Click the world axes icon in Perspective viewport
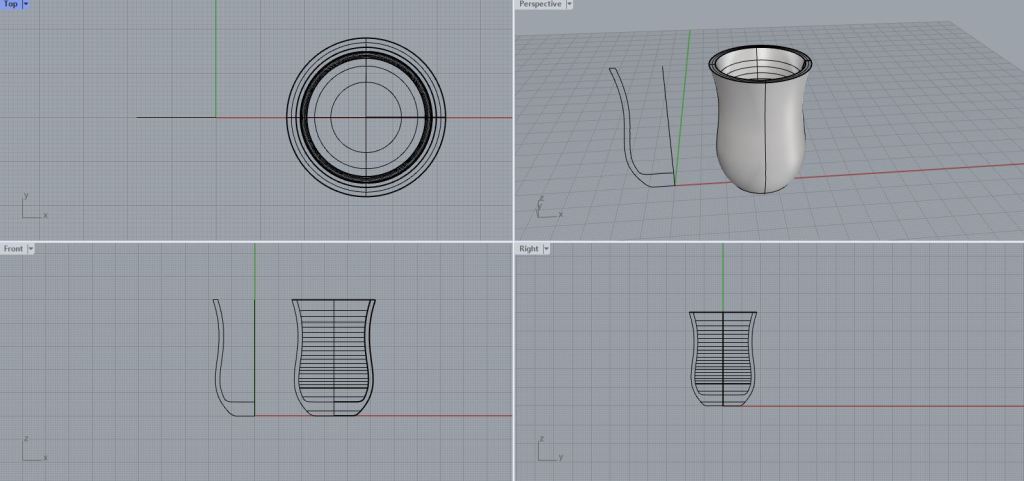The image size is (1024, 481). (546, 207)
